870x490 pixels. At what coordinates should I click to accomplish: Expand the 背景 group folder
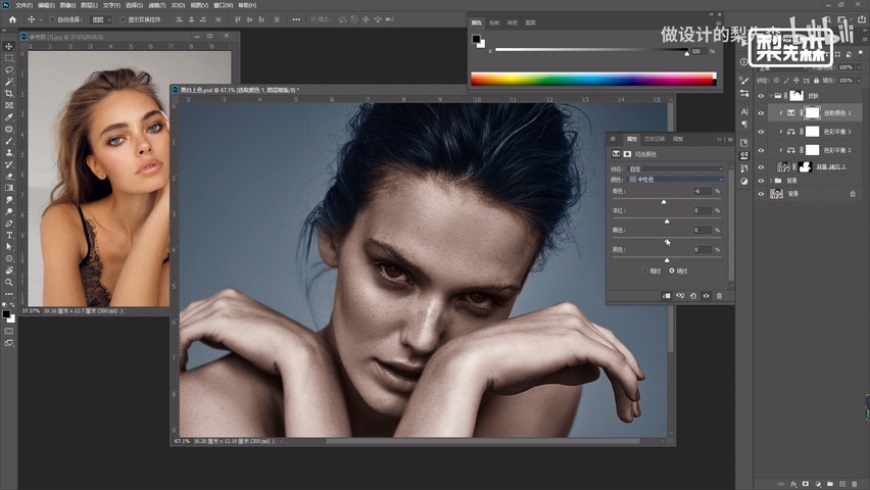coord(771,181)
